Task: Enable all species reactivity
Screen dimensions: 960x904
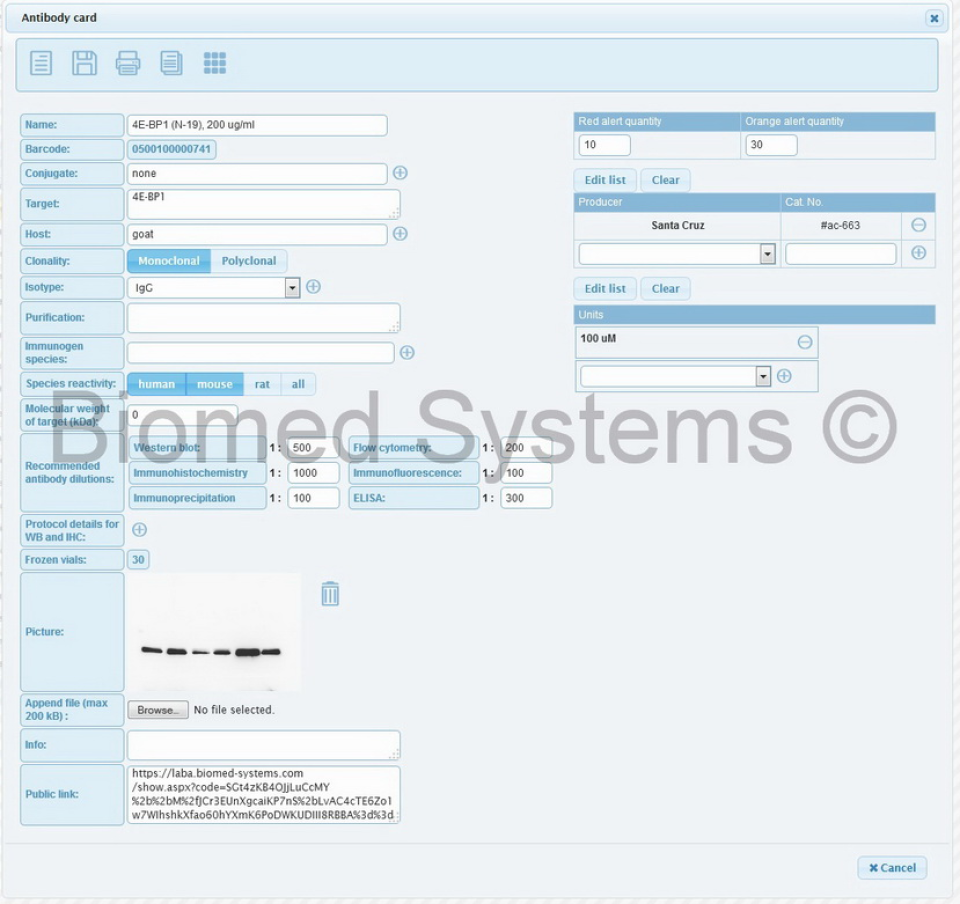Action: (x=299, y=384)
